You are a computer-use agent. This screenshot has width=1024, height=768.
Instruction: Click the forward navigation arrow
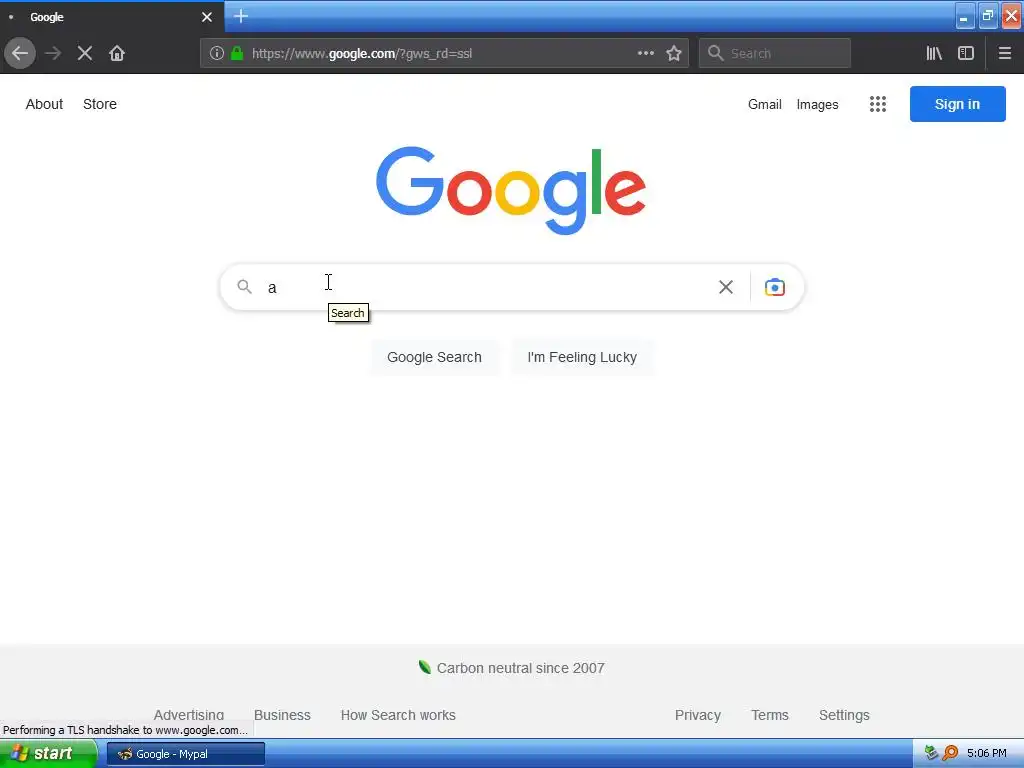pos(53,53)
